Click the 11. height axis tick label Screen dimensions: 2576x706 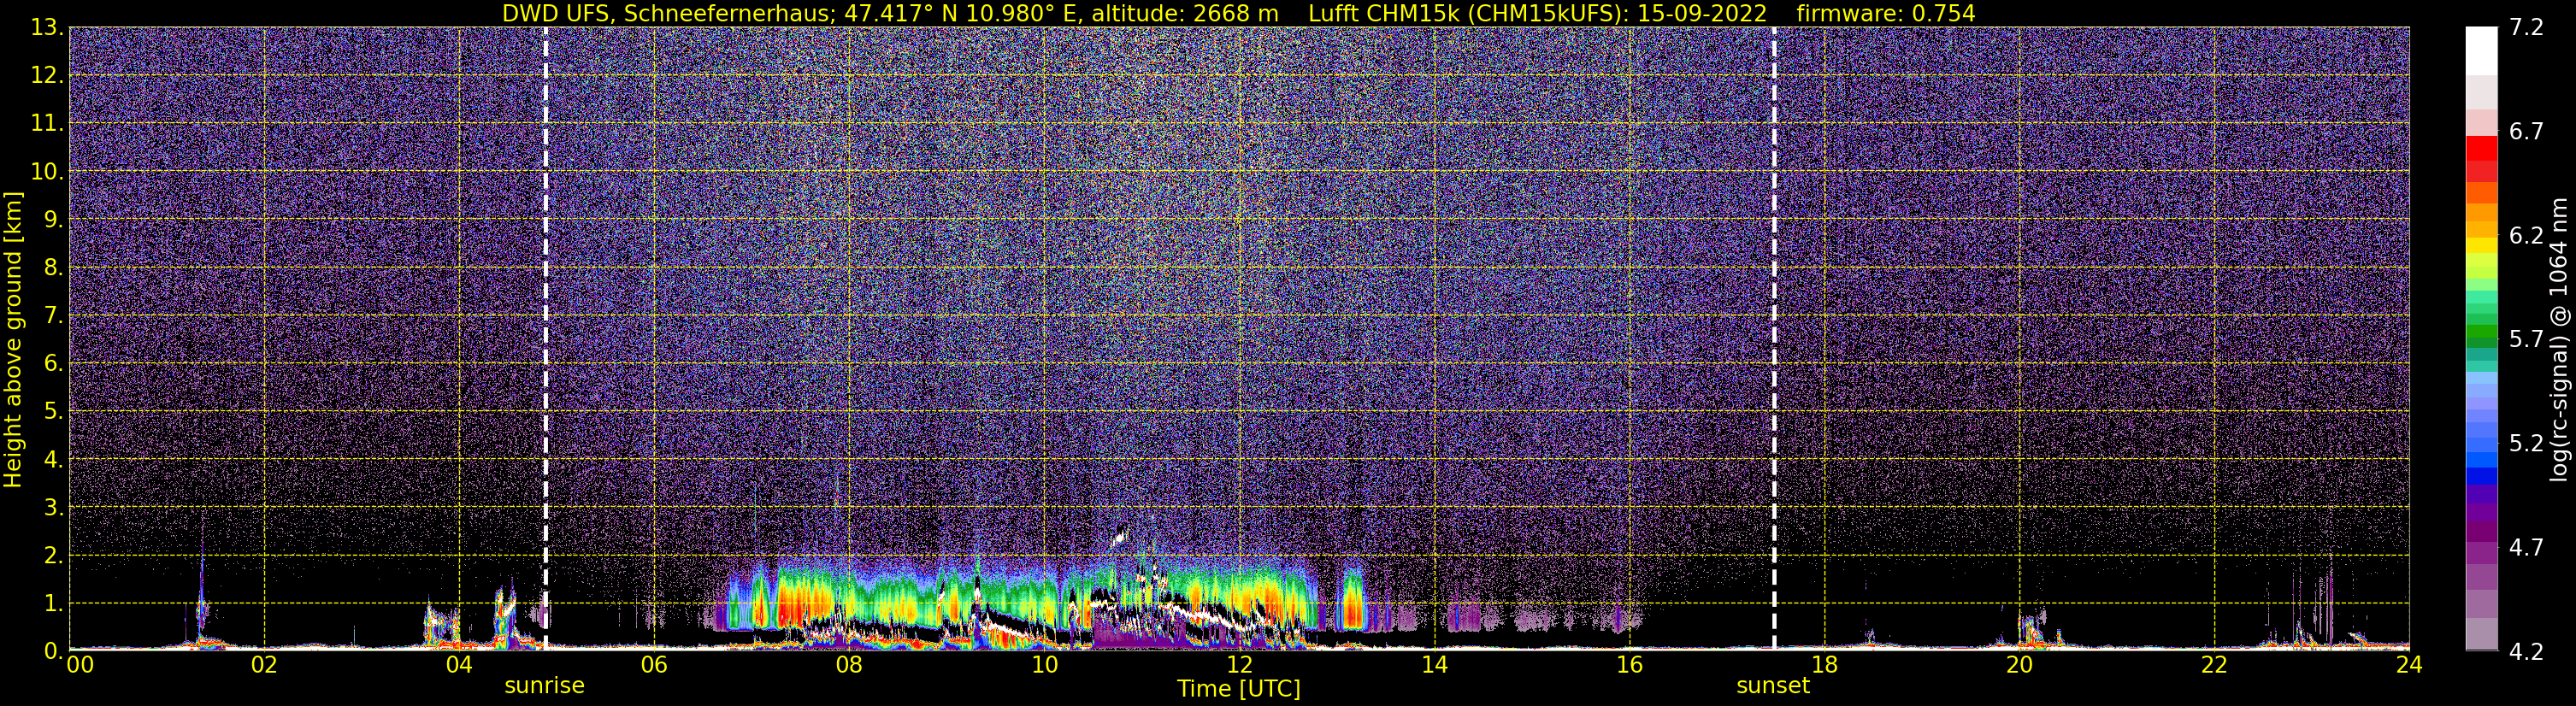coord(46,123)
